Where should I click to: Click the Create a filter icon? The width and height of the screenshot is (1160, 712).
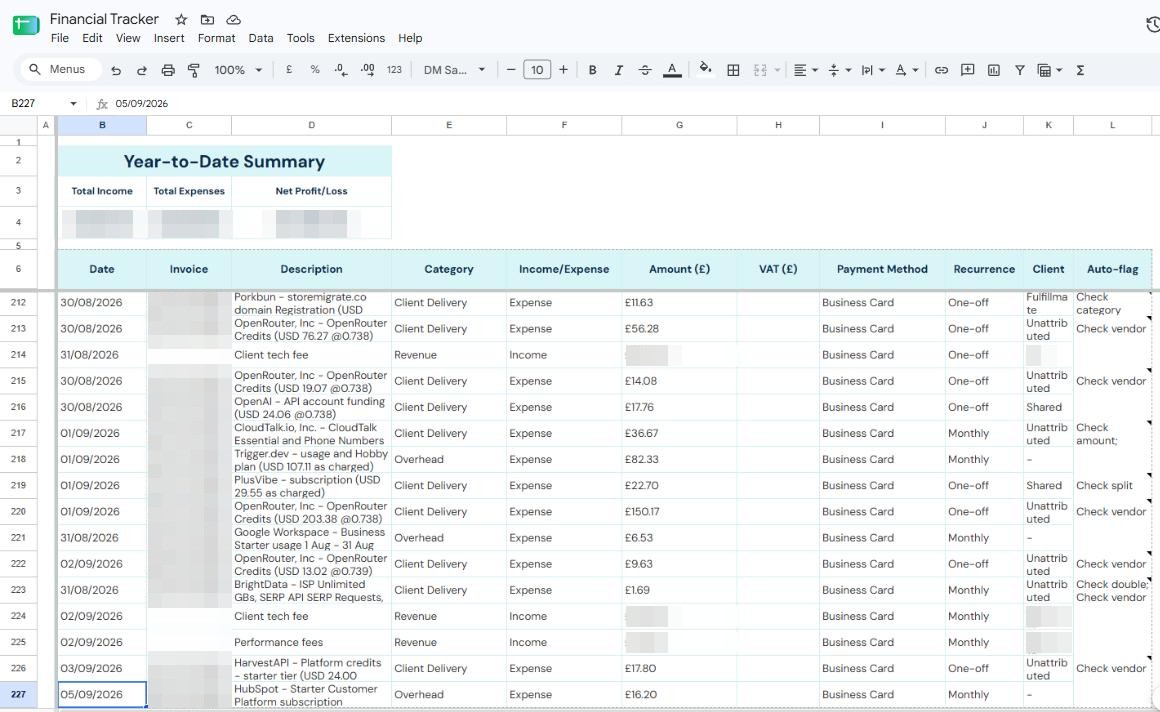(x=1019, y=70)
